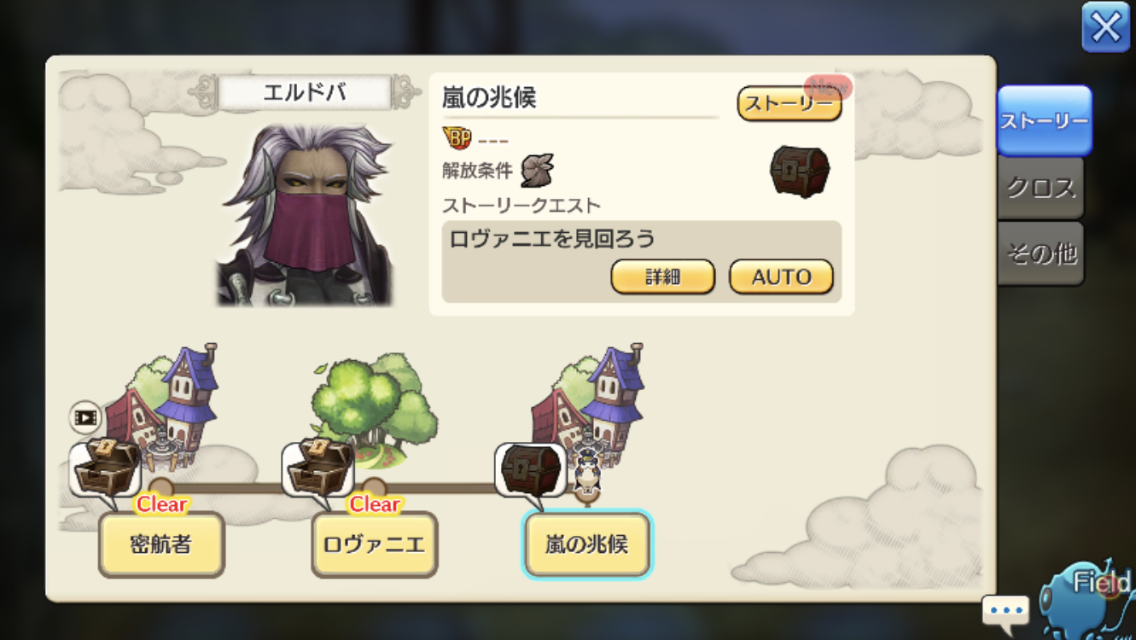The height and width of the screenshot is (640, 1136).
Task: Close the story panel with the X button
Action: pos(1106,28)
